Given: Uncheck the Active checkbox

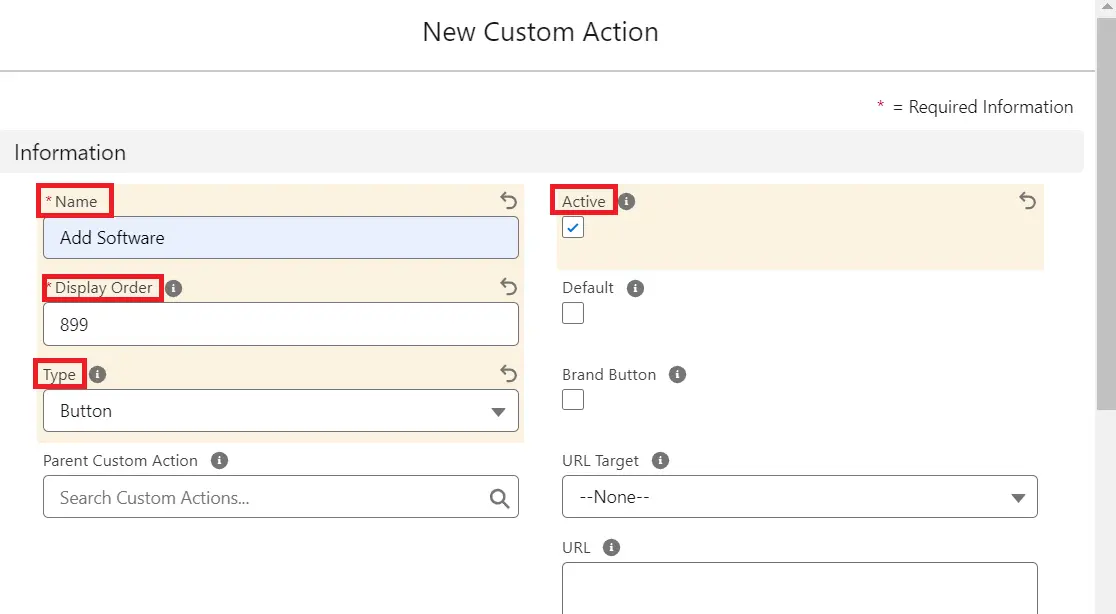Looking at the screenshot, I should [x=573, y=228].
